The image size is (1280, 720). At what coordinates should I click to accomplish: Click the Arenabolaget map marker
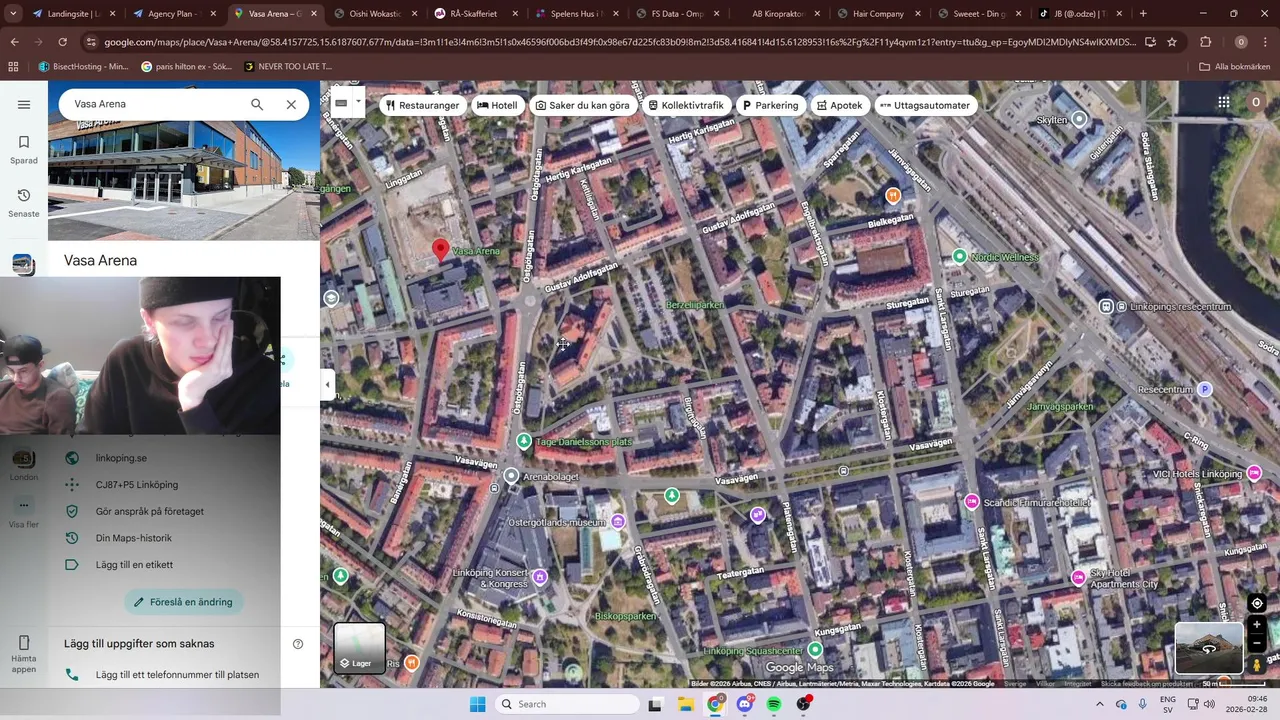click(x=511, y=476)
